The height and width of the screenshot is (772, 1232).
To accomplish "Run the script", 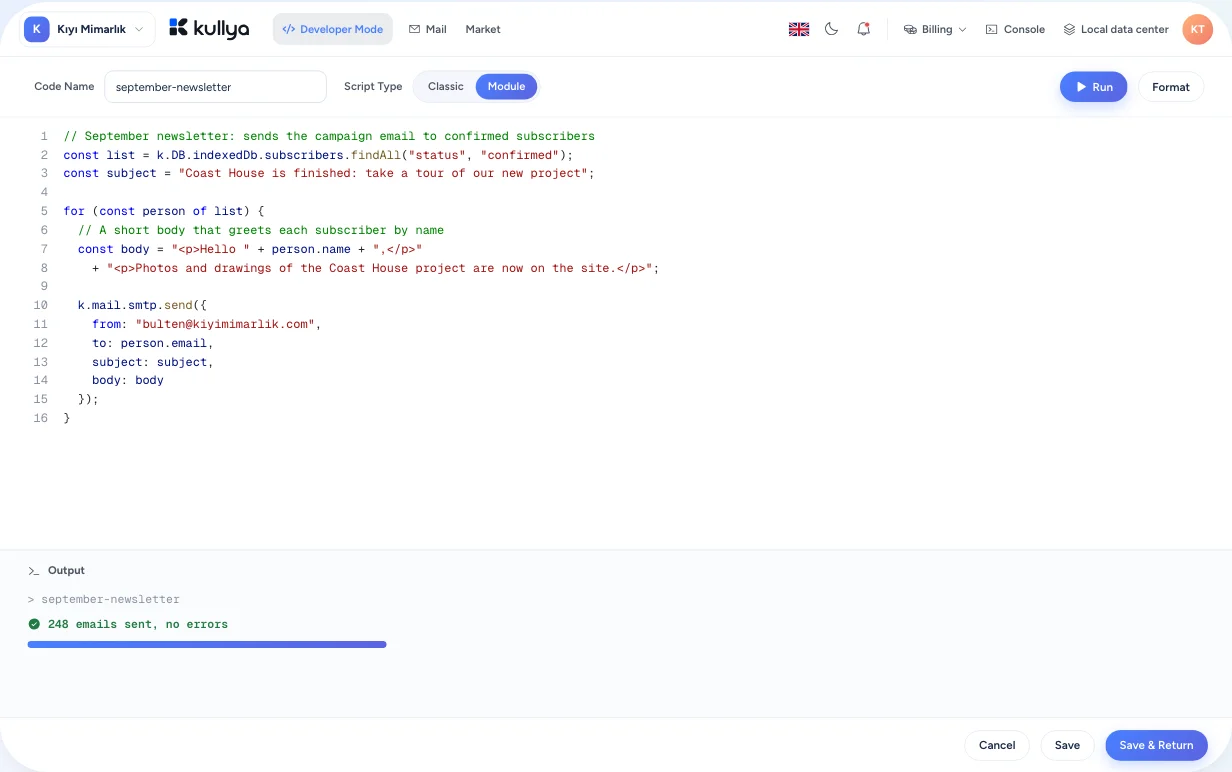I will click(1093, 87).
